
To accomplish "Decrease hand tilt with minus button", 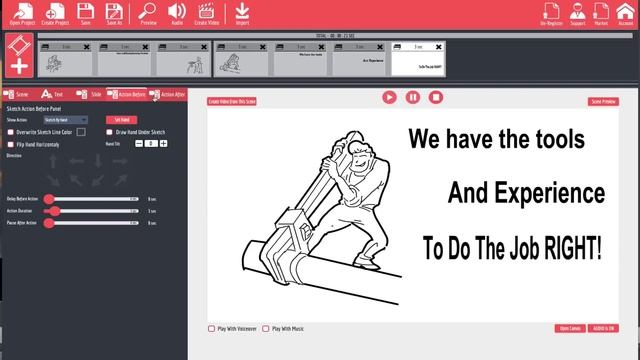I will [x=139, y=143].
